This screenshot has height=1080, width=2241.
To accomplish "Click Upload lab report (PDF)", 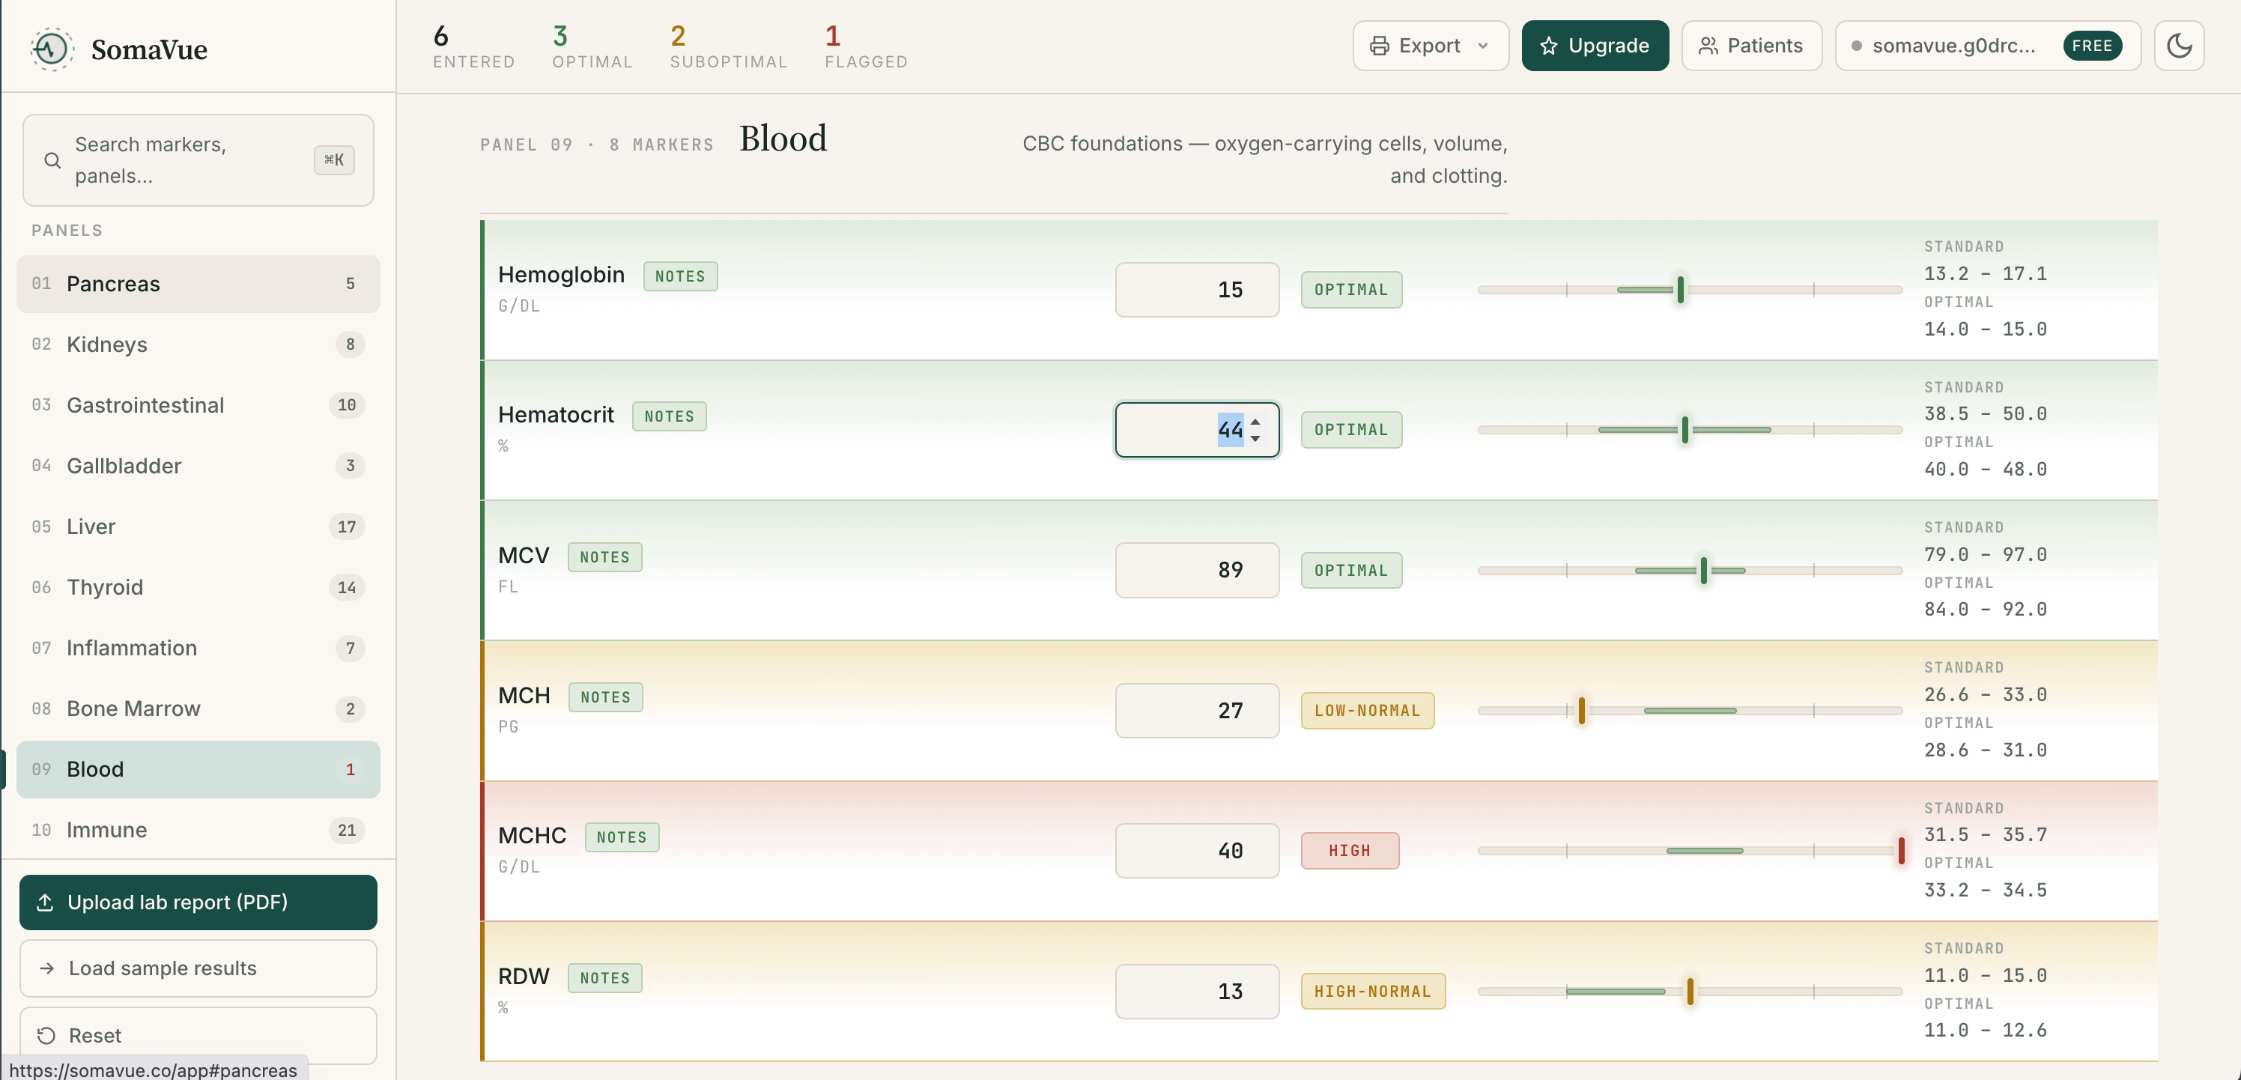I will [198, 903].
